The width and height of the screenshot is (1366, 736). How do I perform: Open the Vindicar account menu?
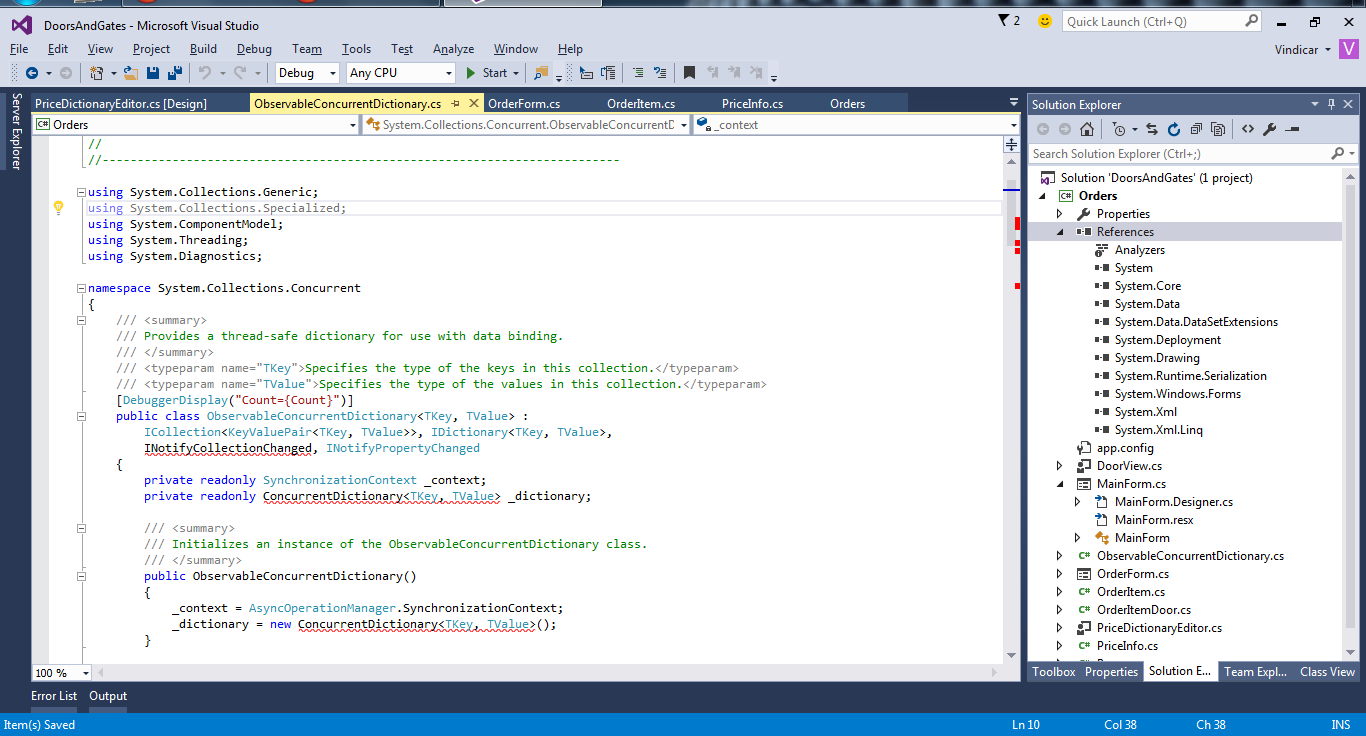coord(1302,49)
